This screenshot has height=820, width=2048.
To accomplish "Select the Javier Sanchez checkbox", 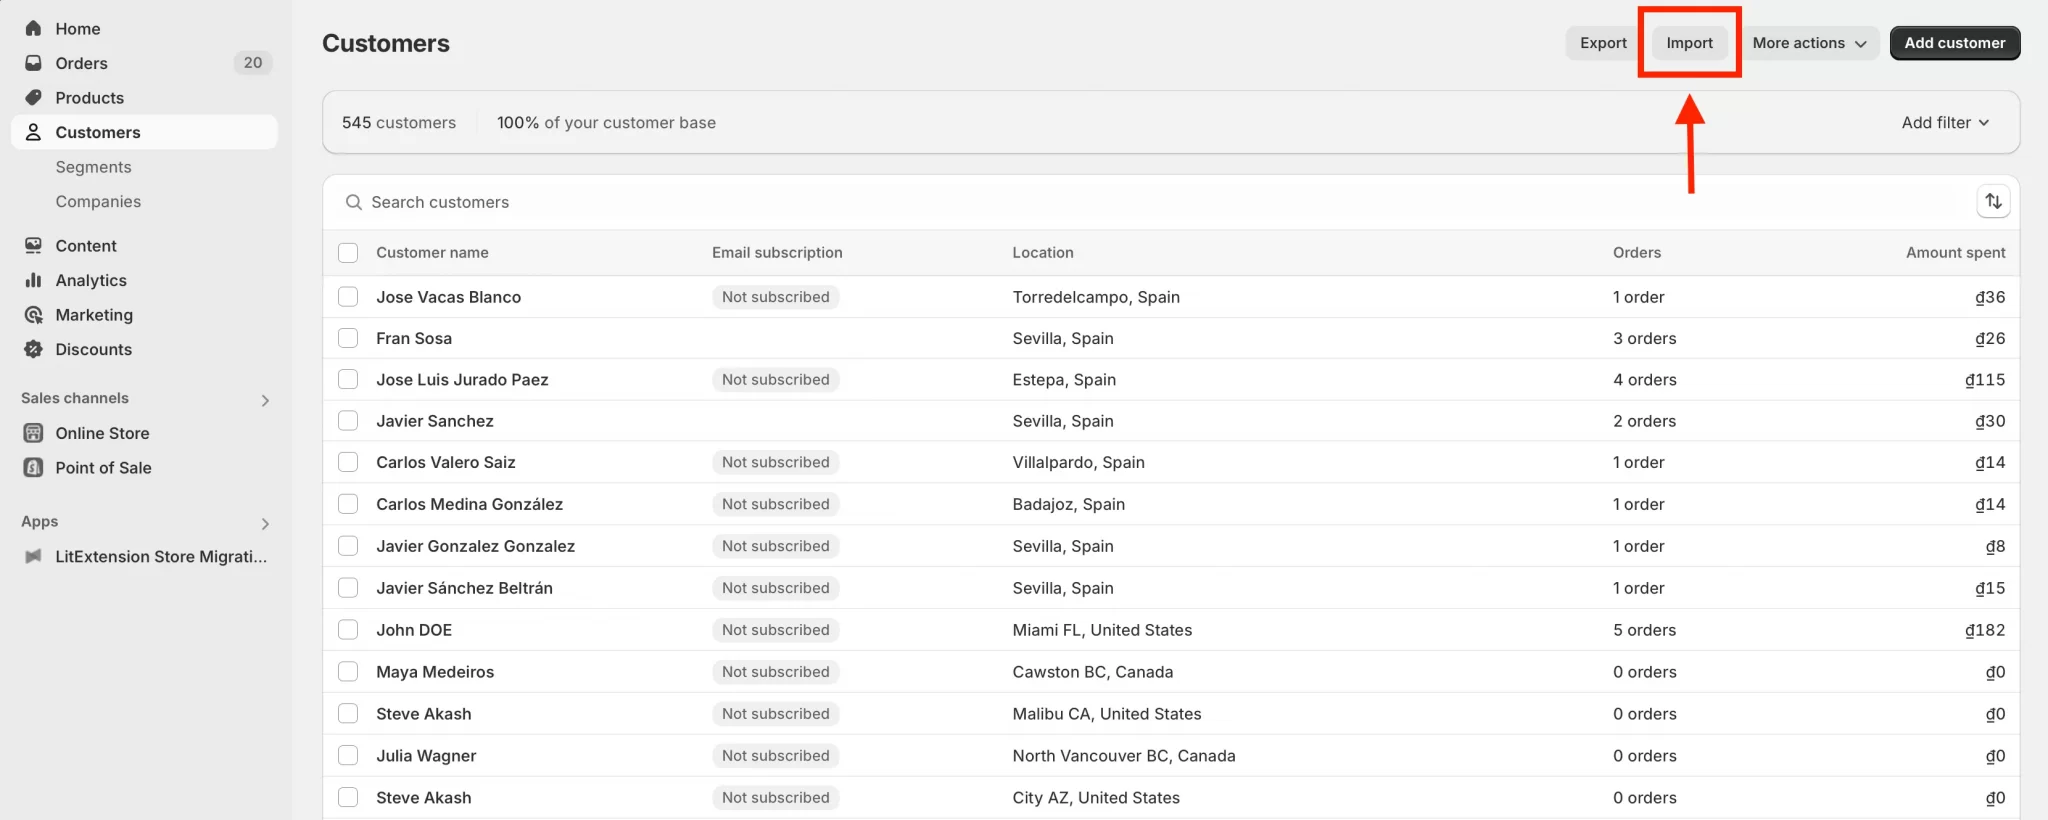I will click(x=348, y=421).
